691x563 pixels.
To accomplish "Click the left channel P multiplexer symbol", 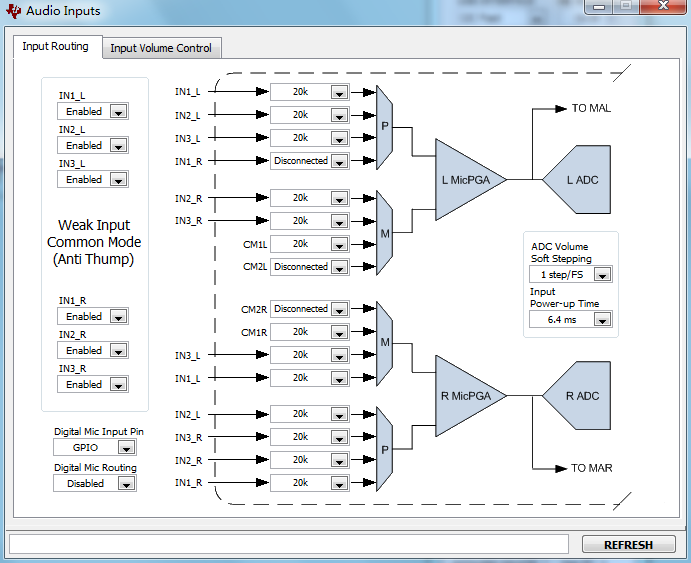I will (384, 127).
